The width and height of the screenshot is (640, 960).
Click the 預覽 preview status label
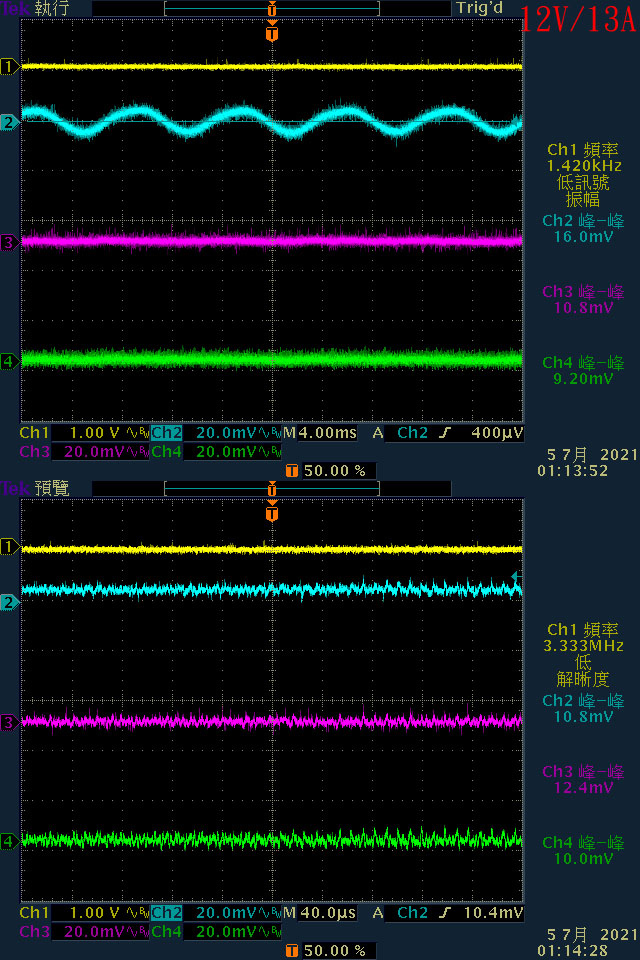(52, 489)
